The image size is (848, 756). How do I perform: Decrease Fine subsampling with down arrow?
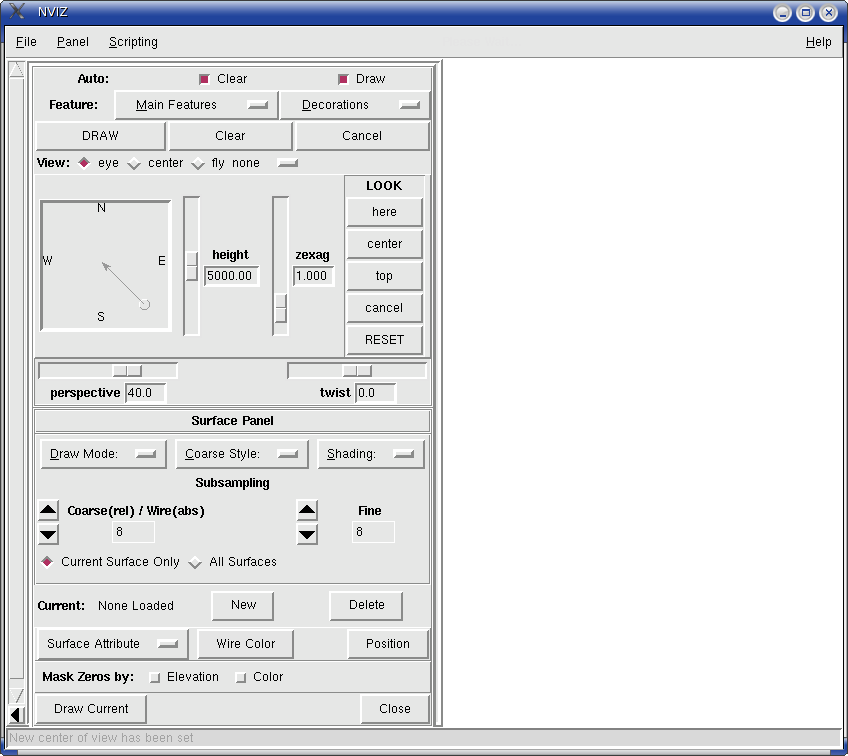pos(307,534)
